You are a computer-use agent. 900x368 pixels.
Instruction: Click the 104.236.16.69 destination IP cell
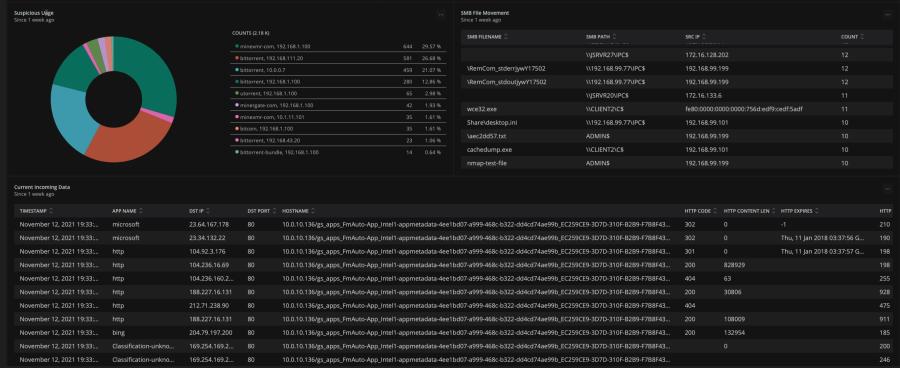(x=209, y=265)
